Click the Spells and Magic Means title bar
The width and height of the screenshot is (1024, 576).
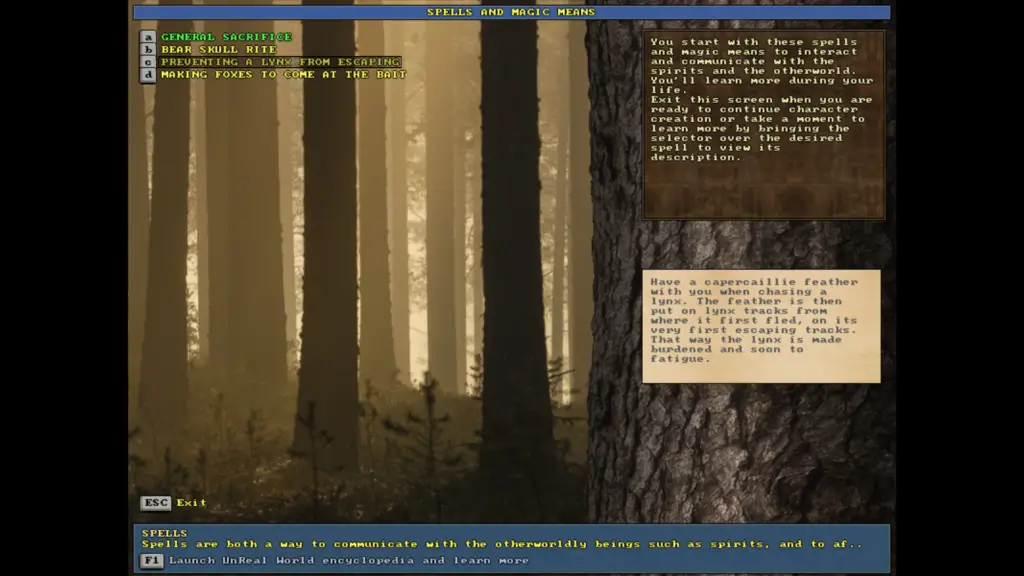point(511,12)
